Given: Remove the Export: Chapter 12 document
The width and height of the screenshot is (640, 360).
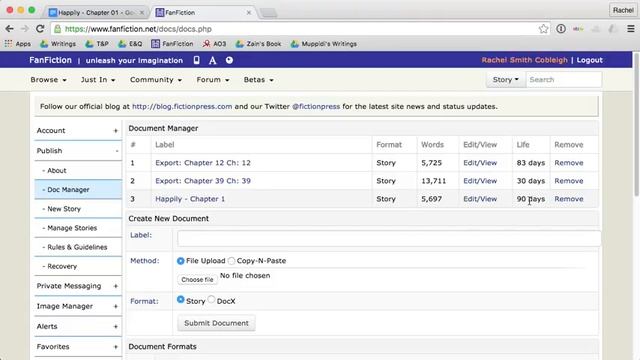Looking at the screenshot, I should coord(569,163).
